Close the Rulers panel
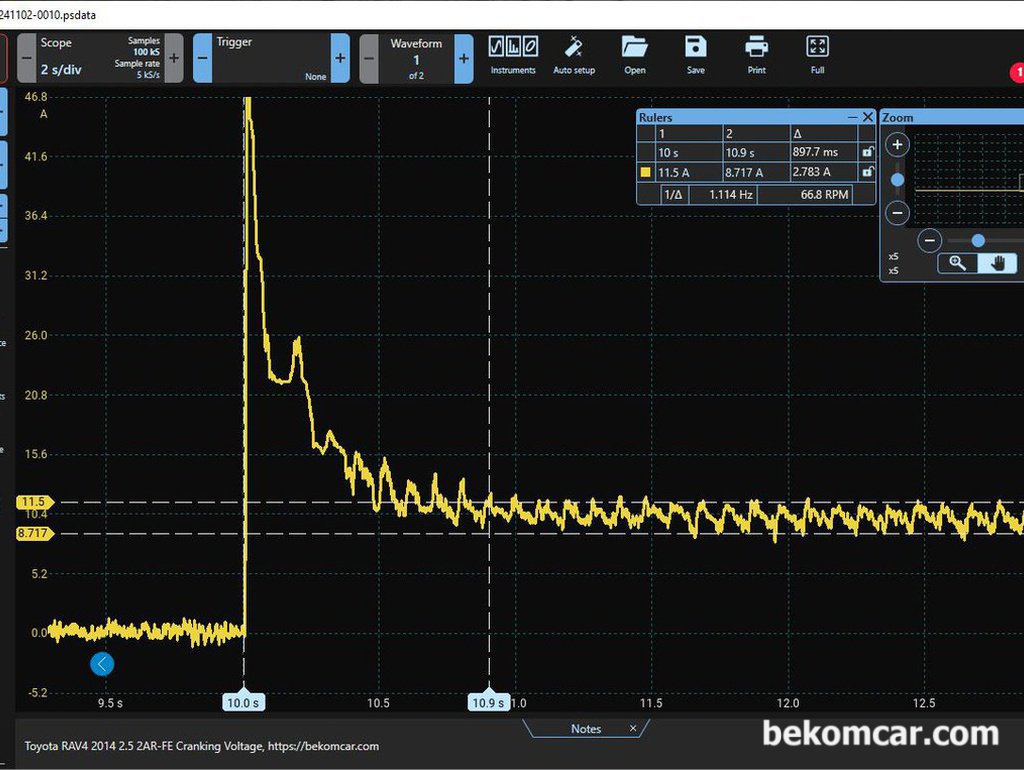This screenshot has height=770, width=1024. (x=868, y=117)
